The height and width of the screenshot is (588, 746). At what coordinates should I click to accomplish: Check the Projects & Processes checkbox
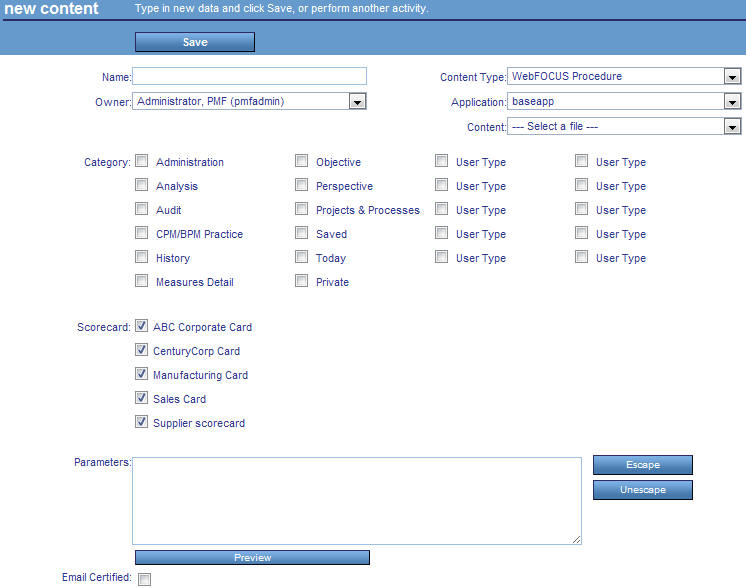pyautogui.click(x=301, y=209)
